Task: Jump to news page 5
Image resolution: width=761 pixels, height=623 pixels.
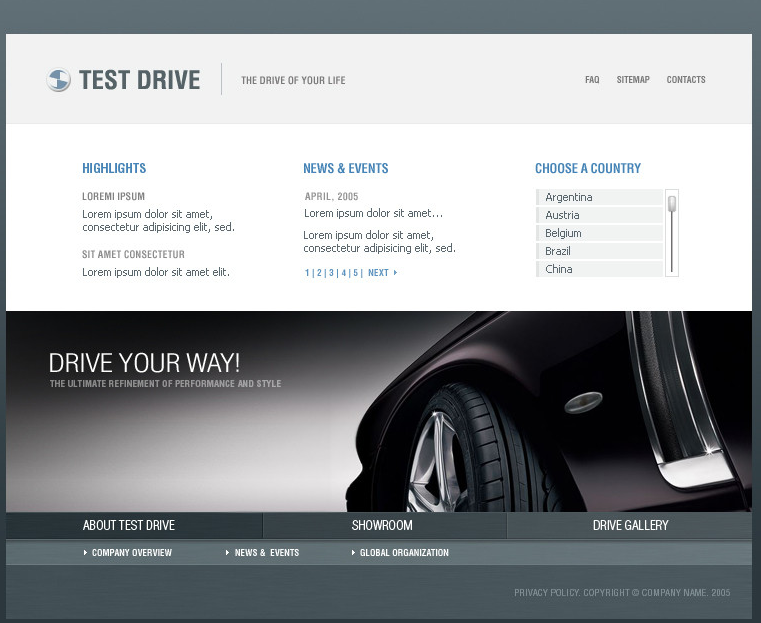Action: [355, 273]
